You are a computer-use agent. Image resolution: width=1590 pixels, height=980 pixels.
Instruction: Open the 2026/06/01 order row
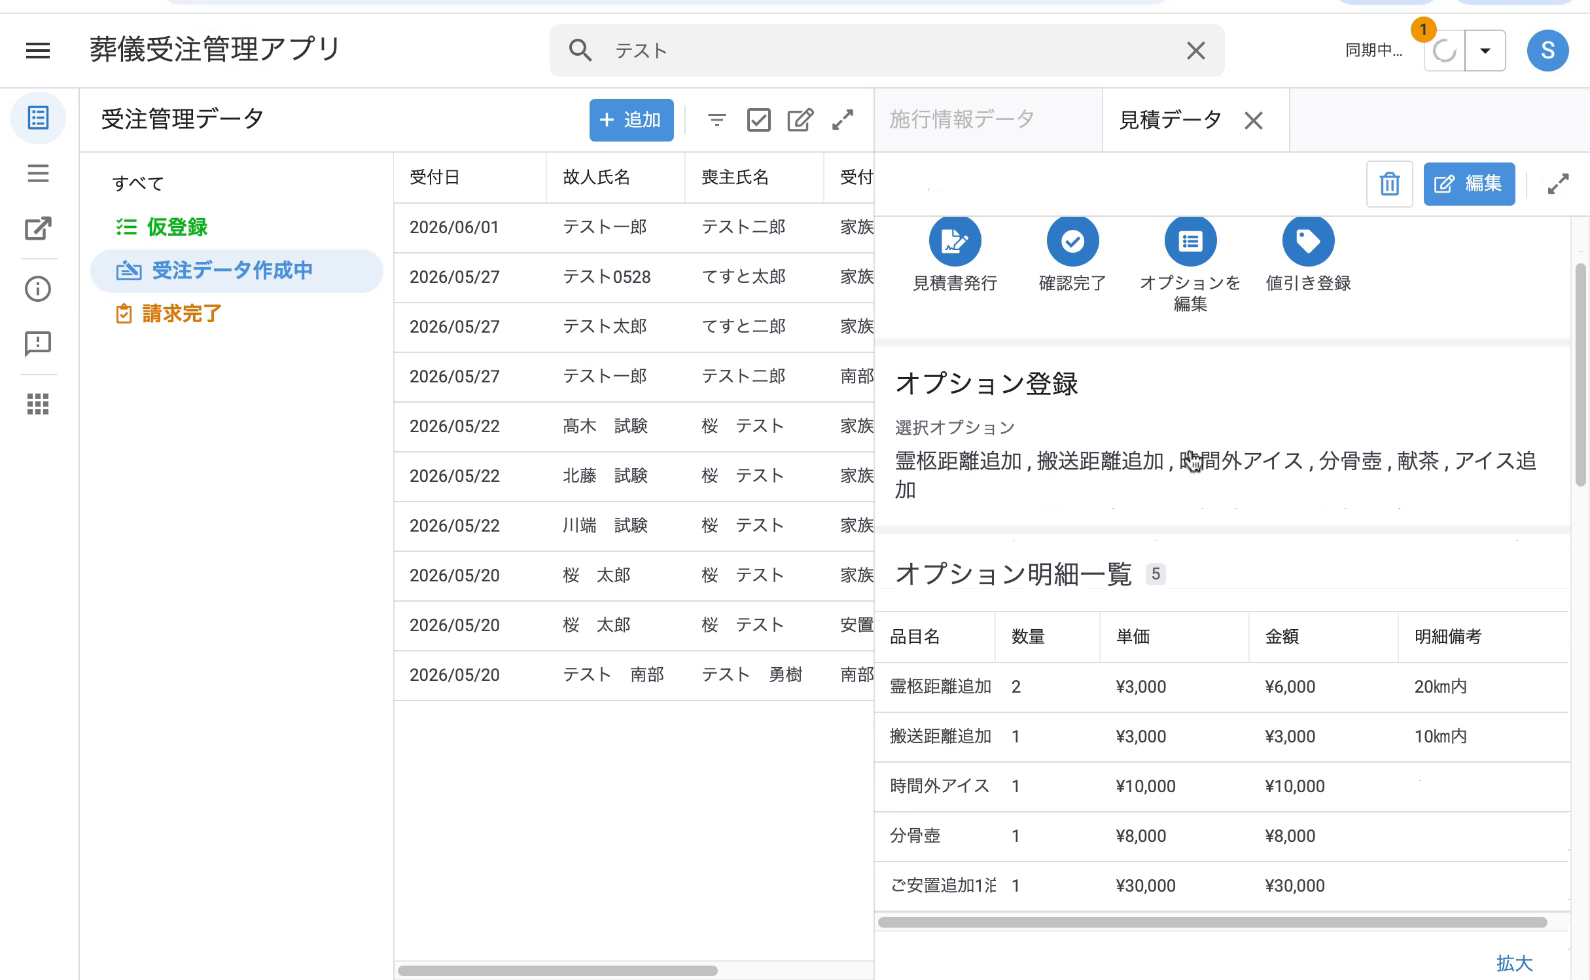click(634, 227)
